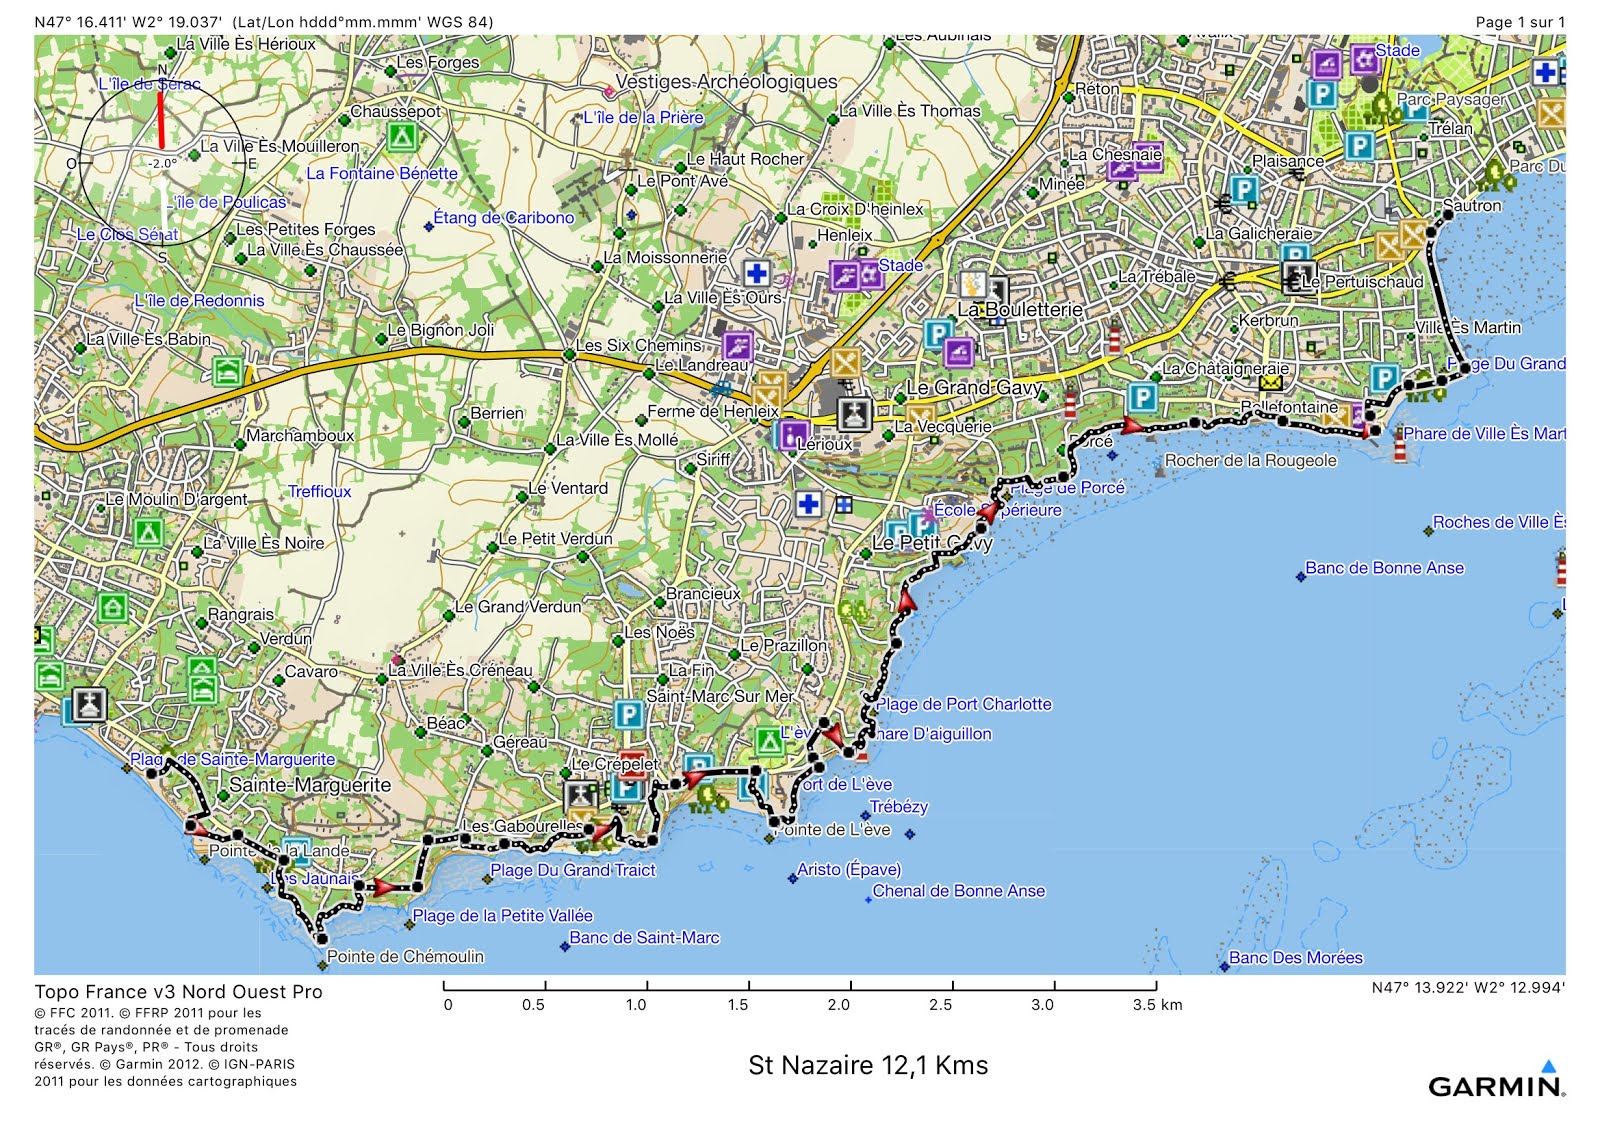Click the Banc de Bonne Anse label
The width and height of the screenshot is (1600, 1131).
click(x=1385, y=568)
